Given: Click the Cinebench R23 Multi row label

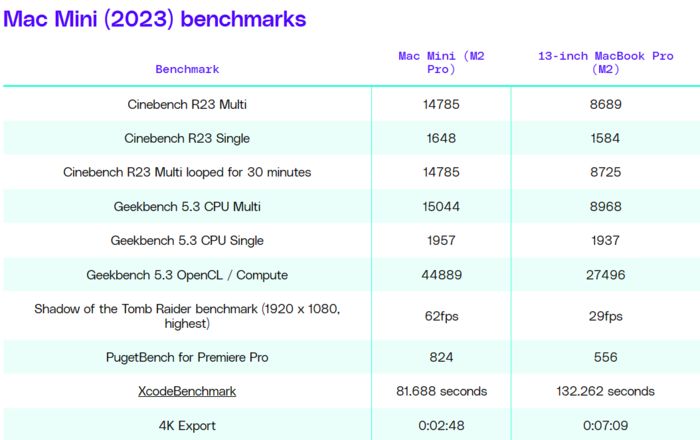Looking at the screenshot, I should [x=187, y=104].
